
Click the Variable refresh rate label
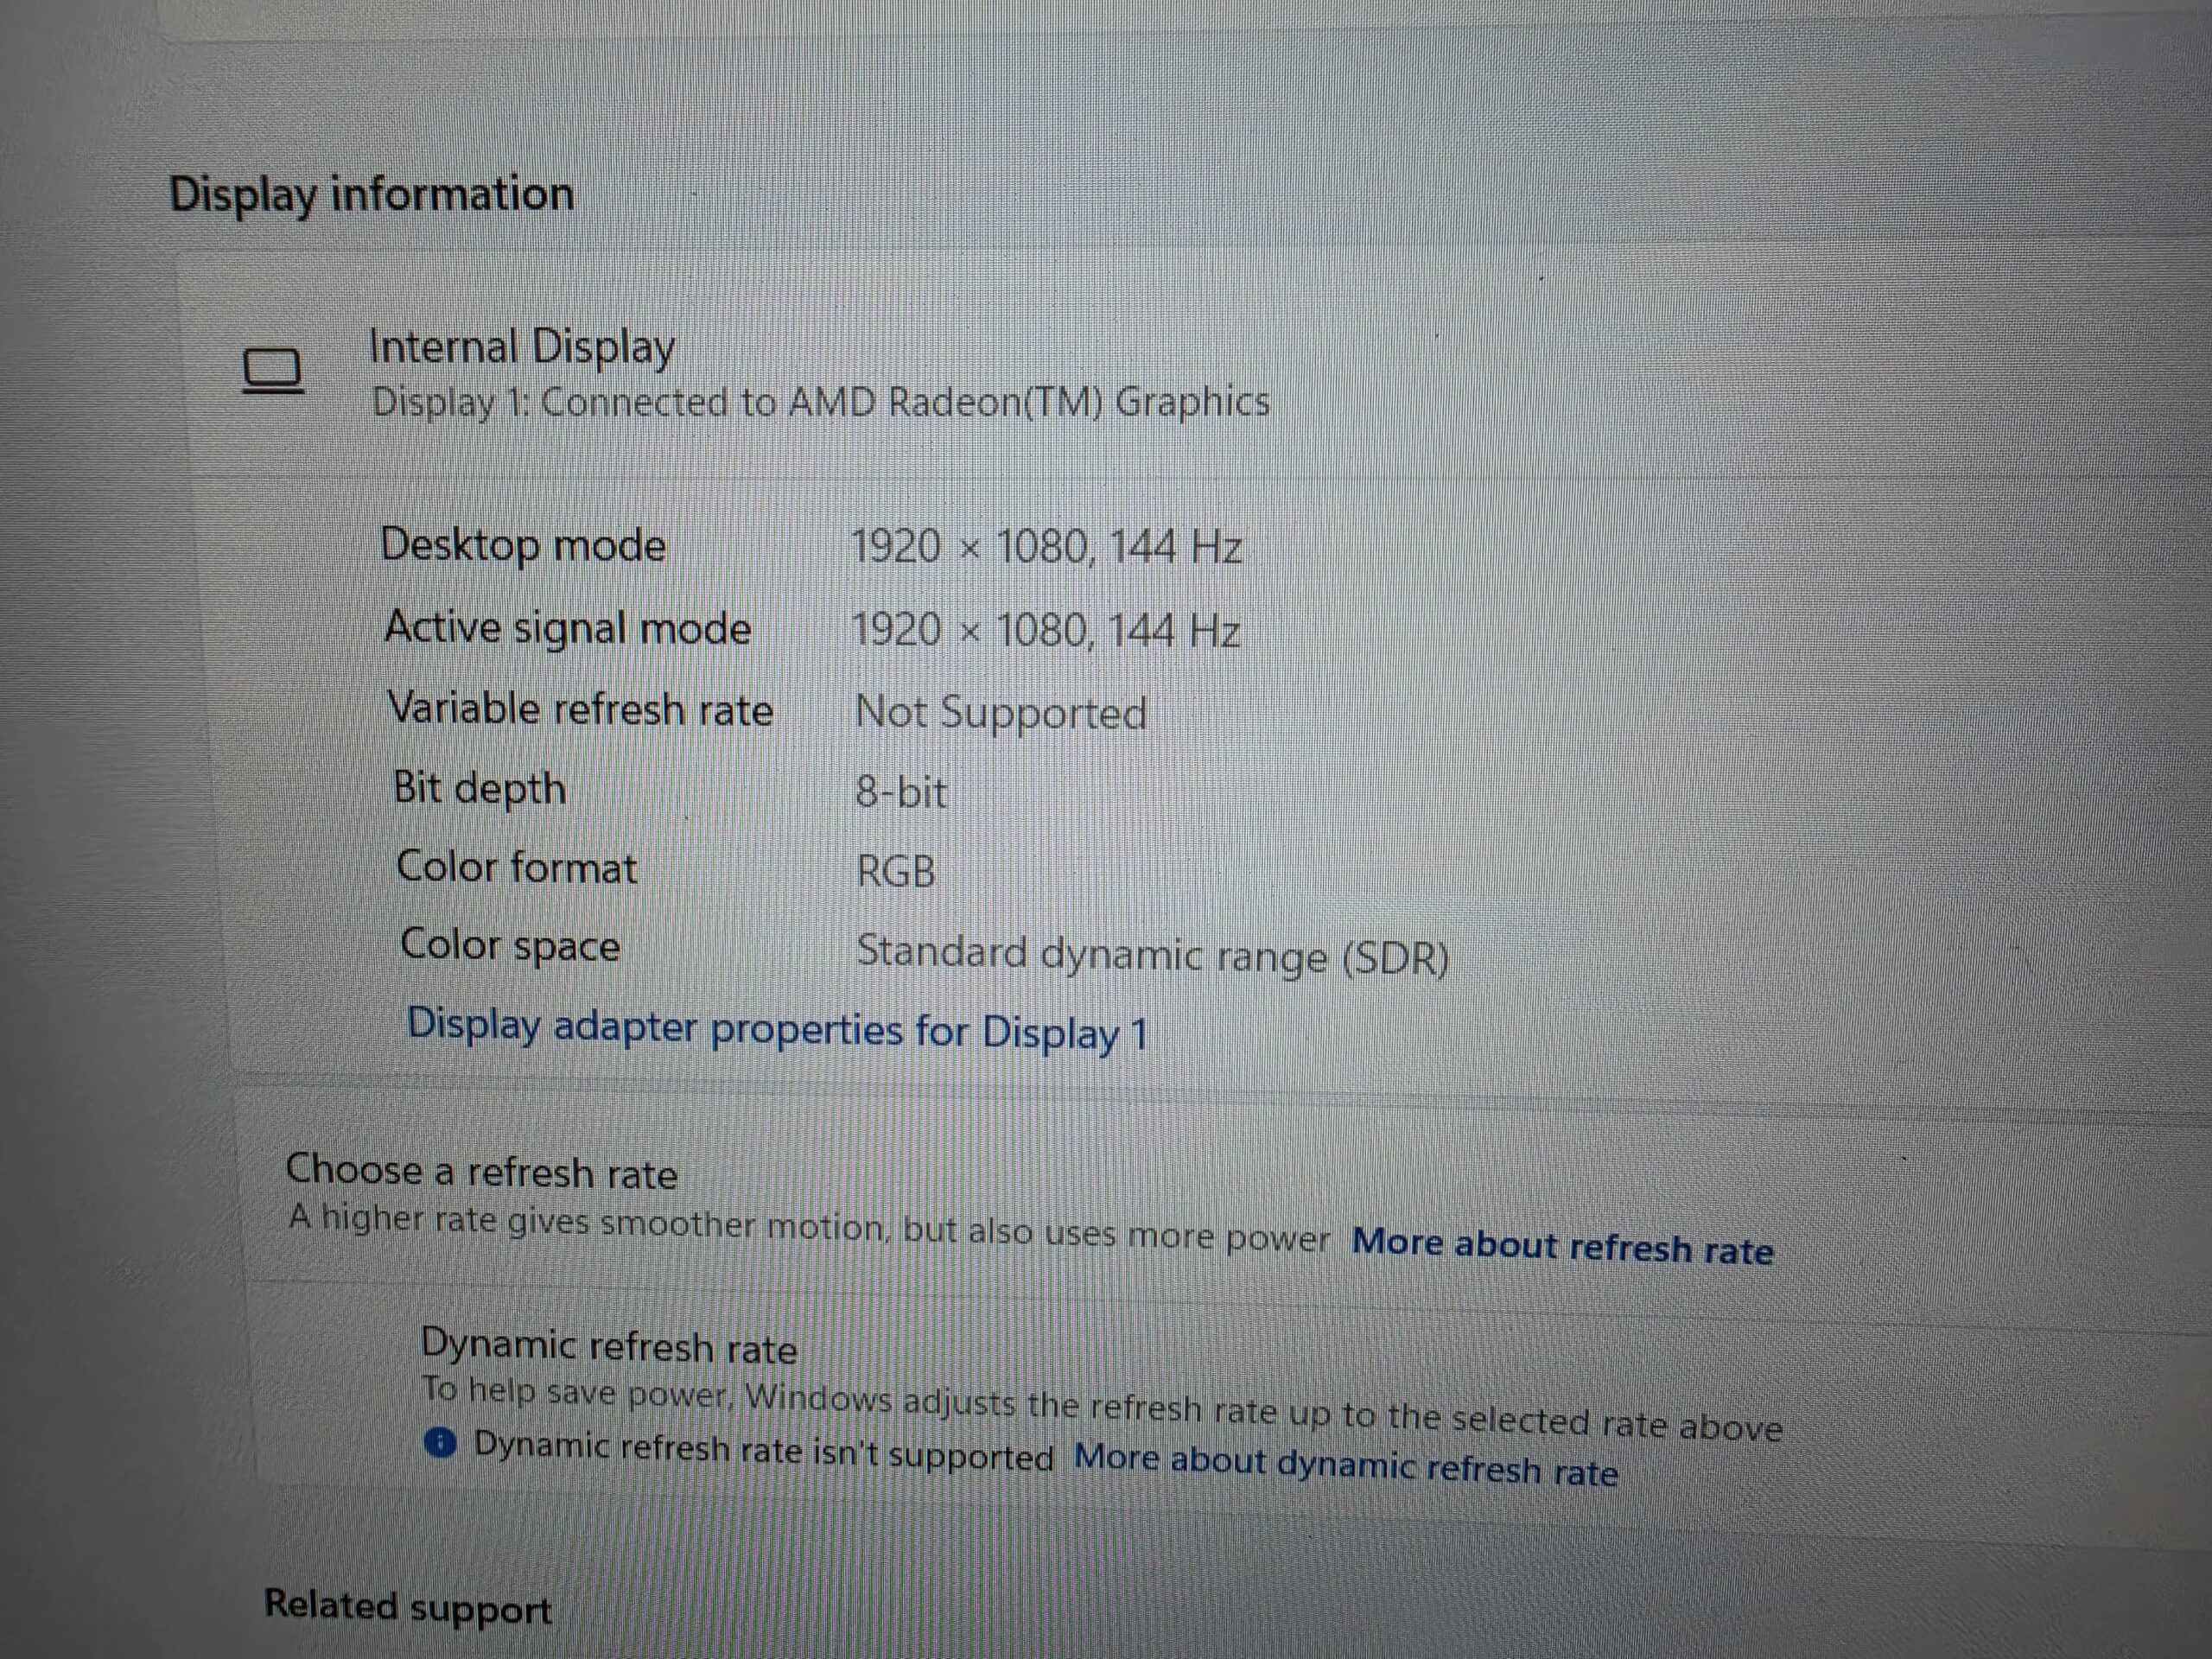coord(581,709)
